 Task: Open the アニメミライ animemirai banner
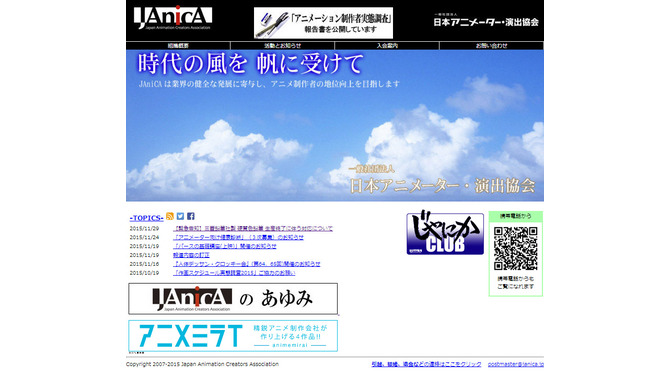[x=233, y=336]
